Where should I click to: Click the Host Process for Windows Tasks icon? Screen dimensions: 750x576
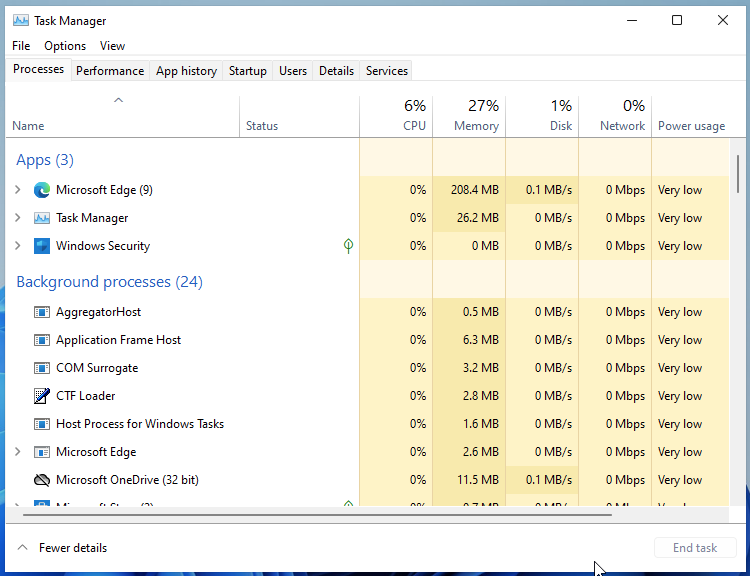[x=42, y=424]
